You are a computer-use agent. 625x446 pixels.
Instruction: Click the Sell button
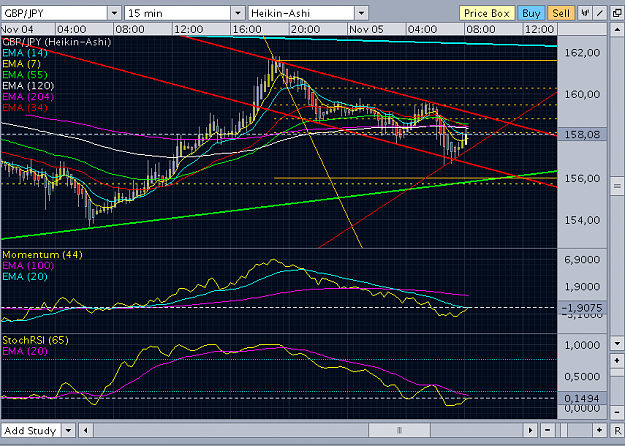pos(561,13)
